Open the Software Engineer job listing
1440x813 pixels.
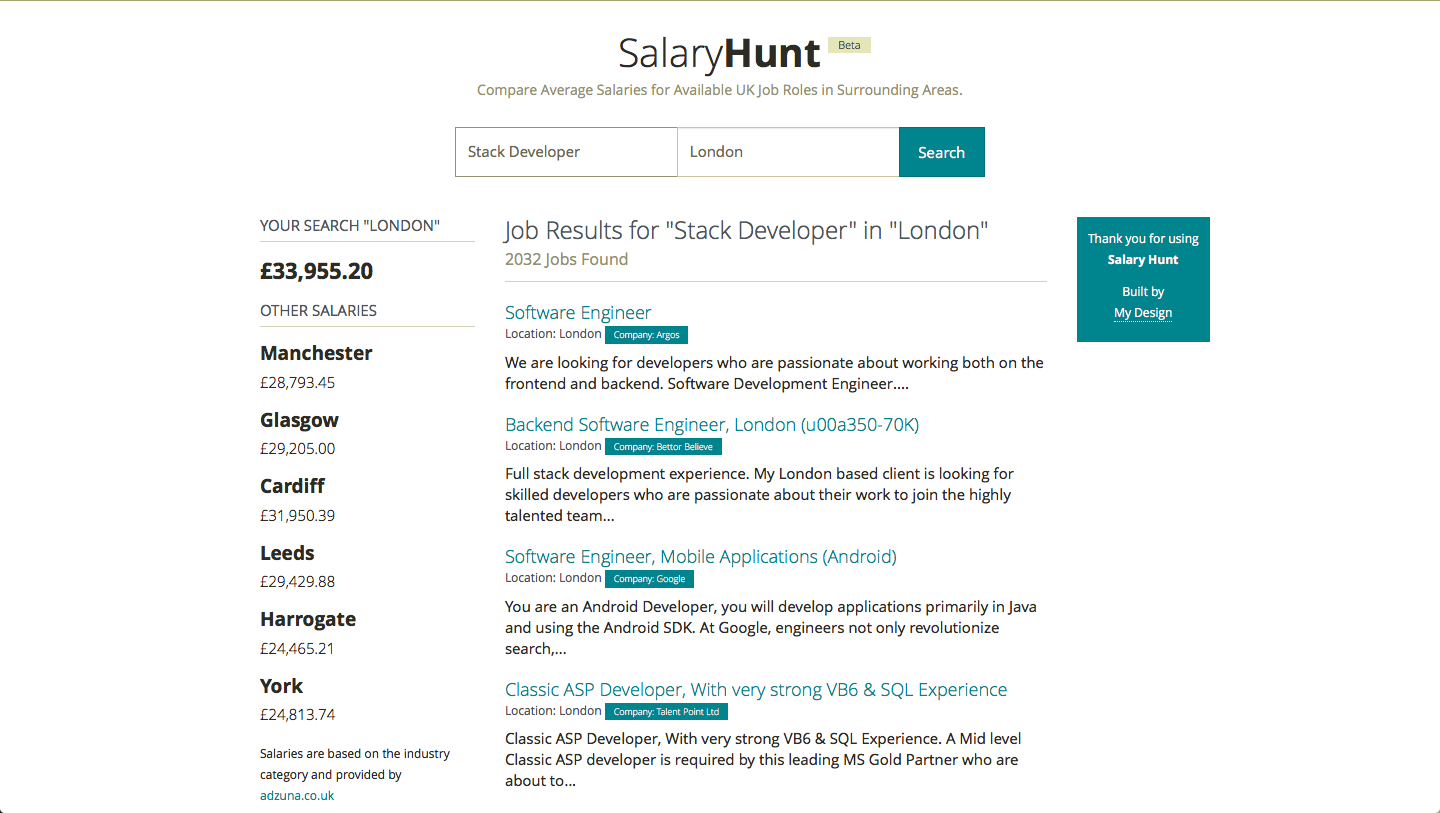click(577, 312)
